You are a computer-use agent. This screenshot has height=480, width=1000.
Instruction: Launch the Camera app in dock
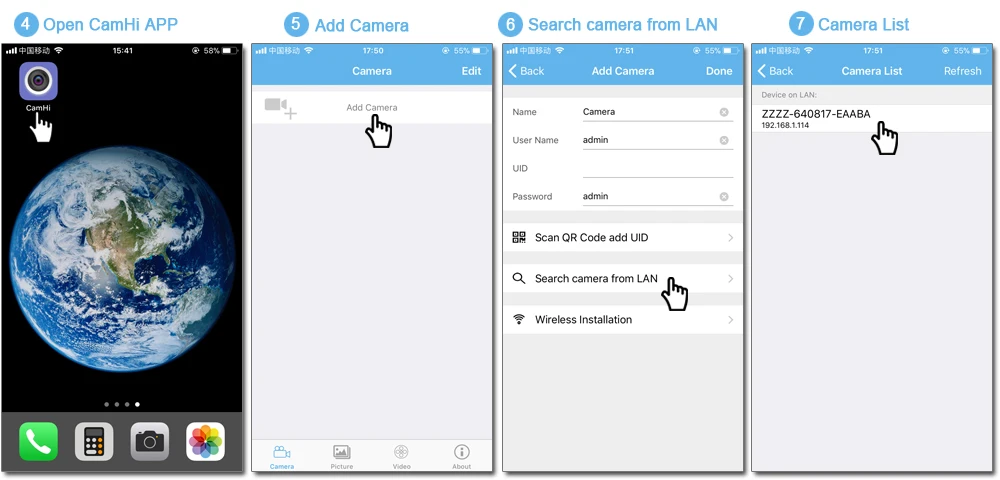click(150, 441)
